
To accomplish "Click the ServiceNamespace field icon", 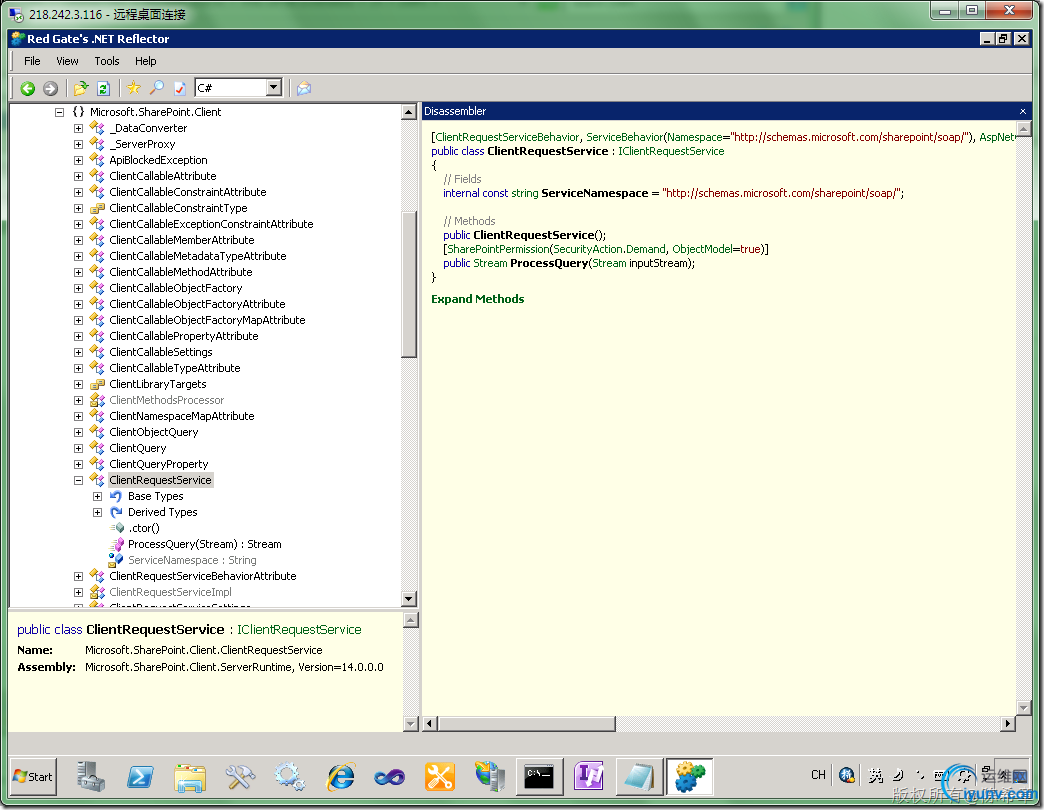I will [x=117, y=560].
